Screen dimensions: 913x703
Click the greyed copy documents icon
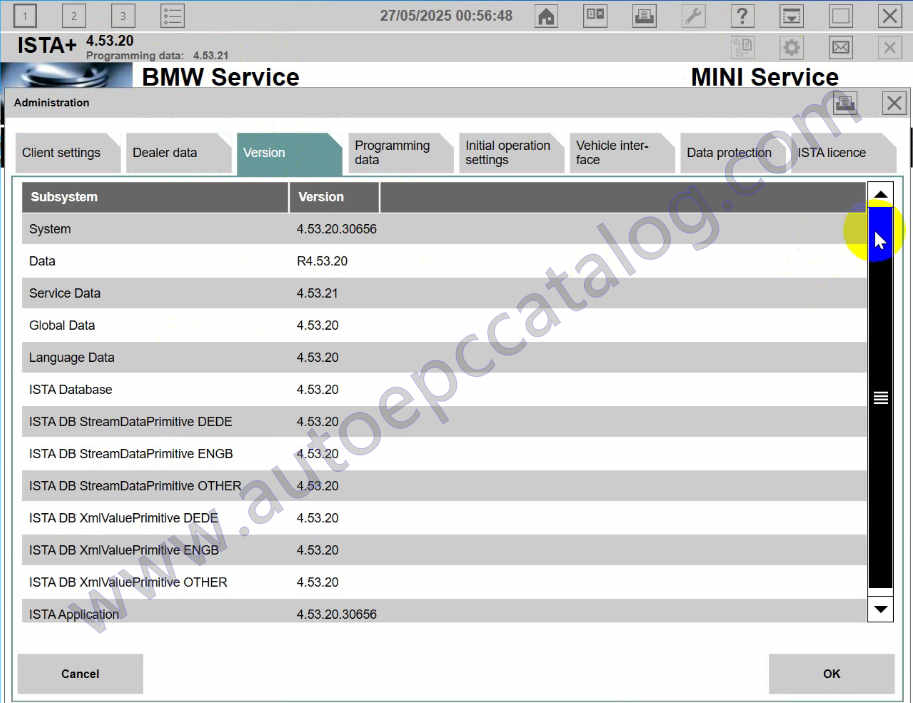(x=742, y=47)
